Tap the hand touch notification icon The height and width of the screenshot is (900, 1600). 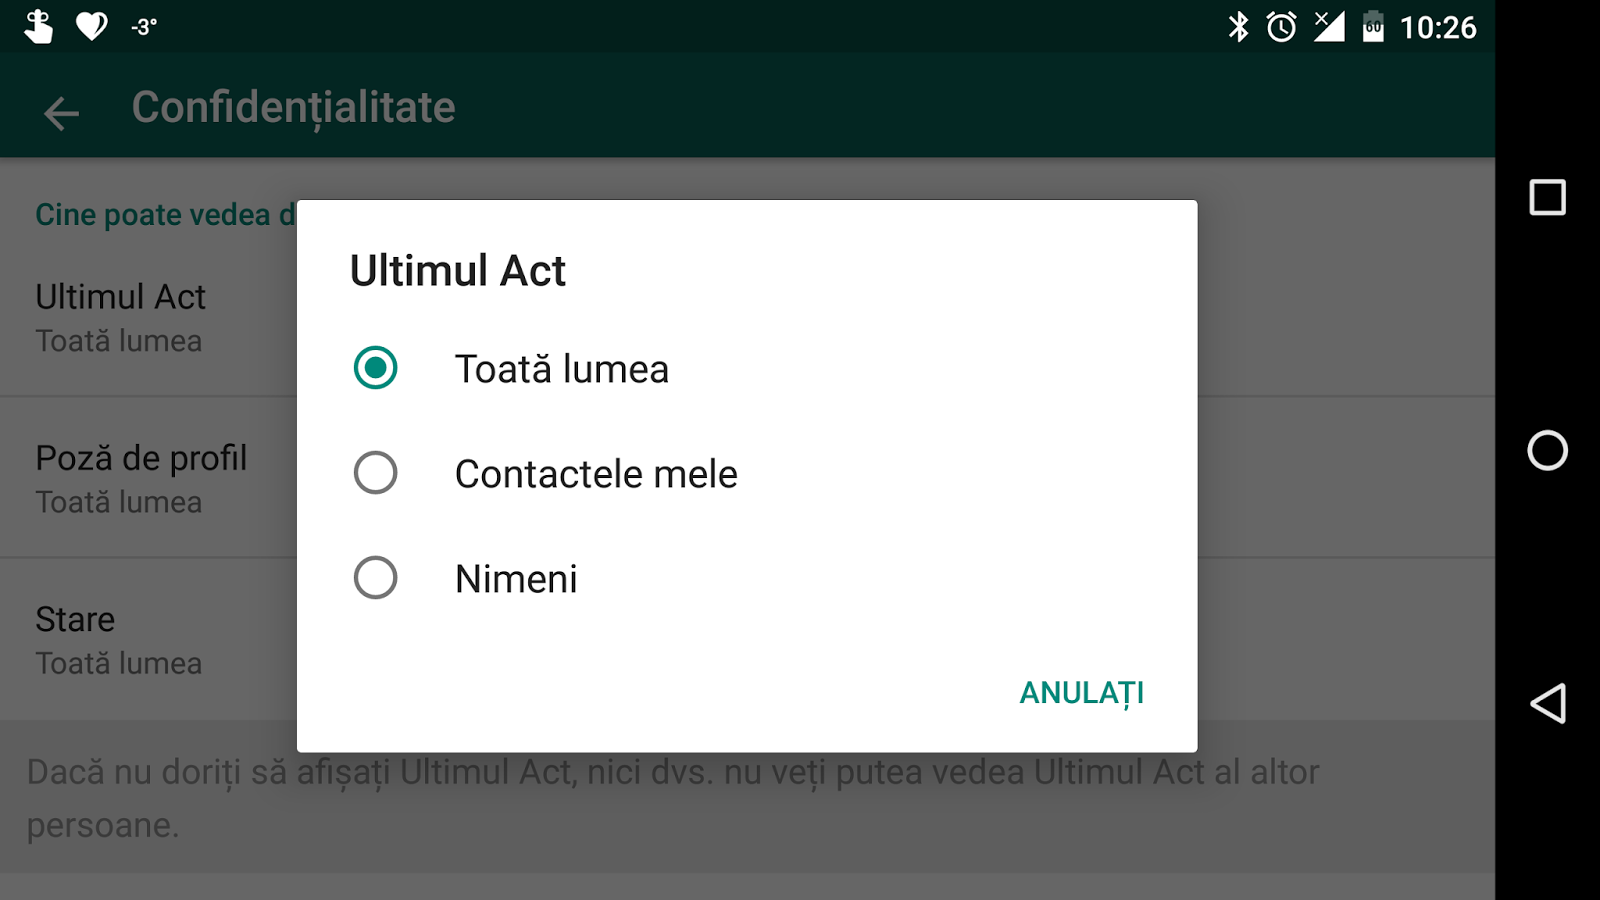(x=38, y=27)
